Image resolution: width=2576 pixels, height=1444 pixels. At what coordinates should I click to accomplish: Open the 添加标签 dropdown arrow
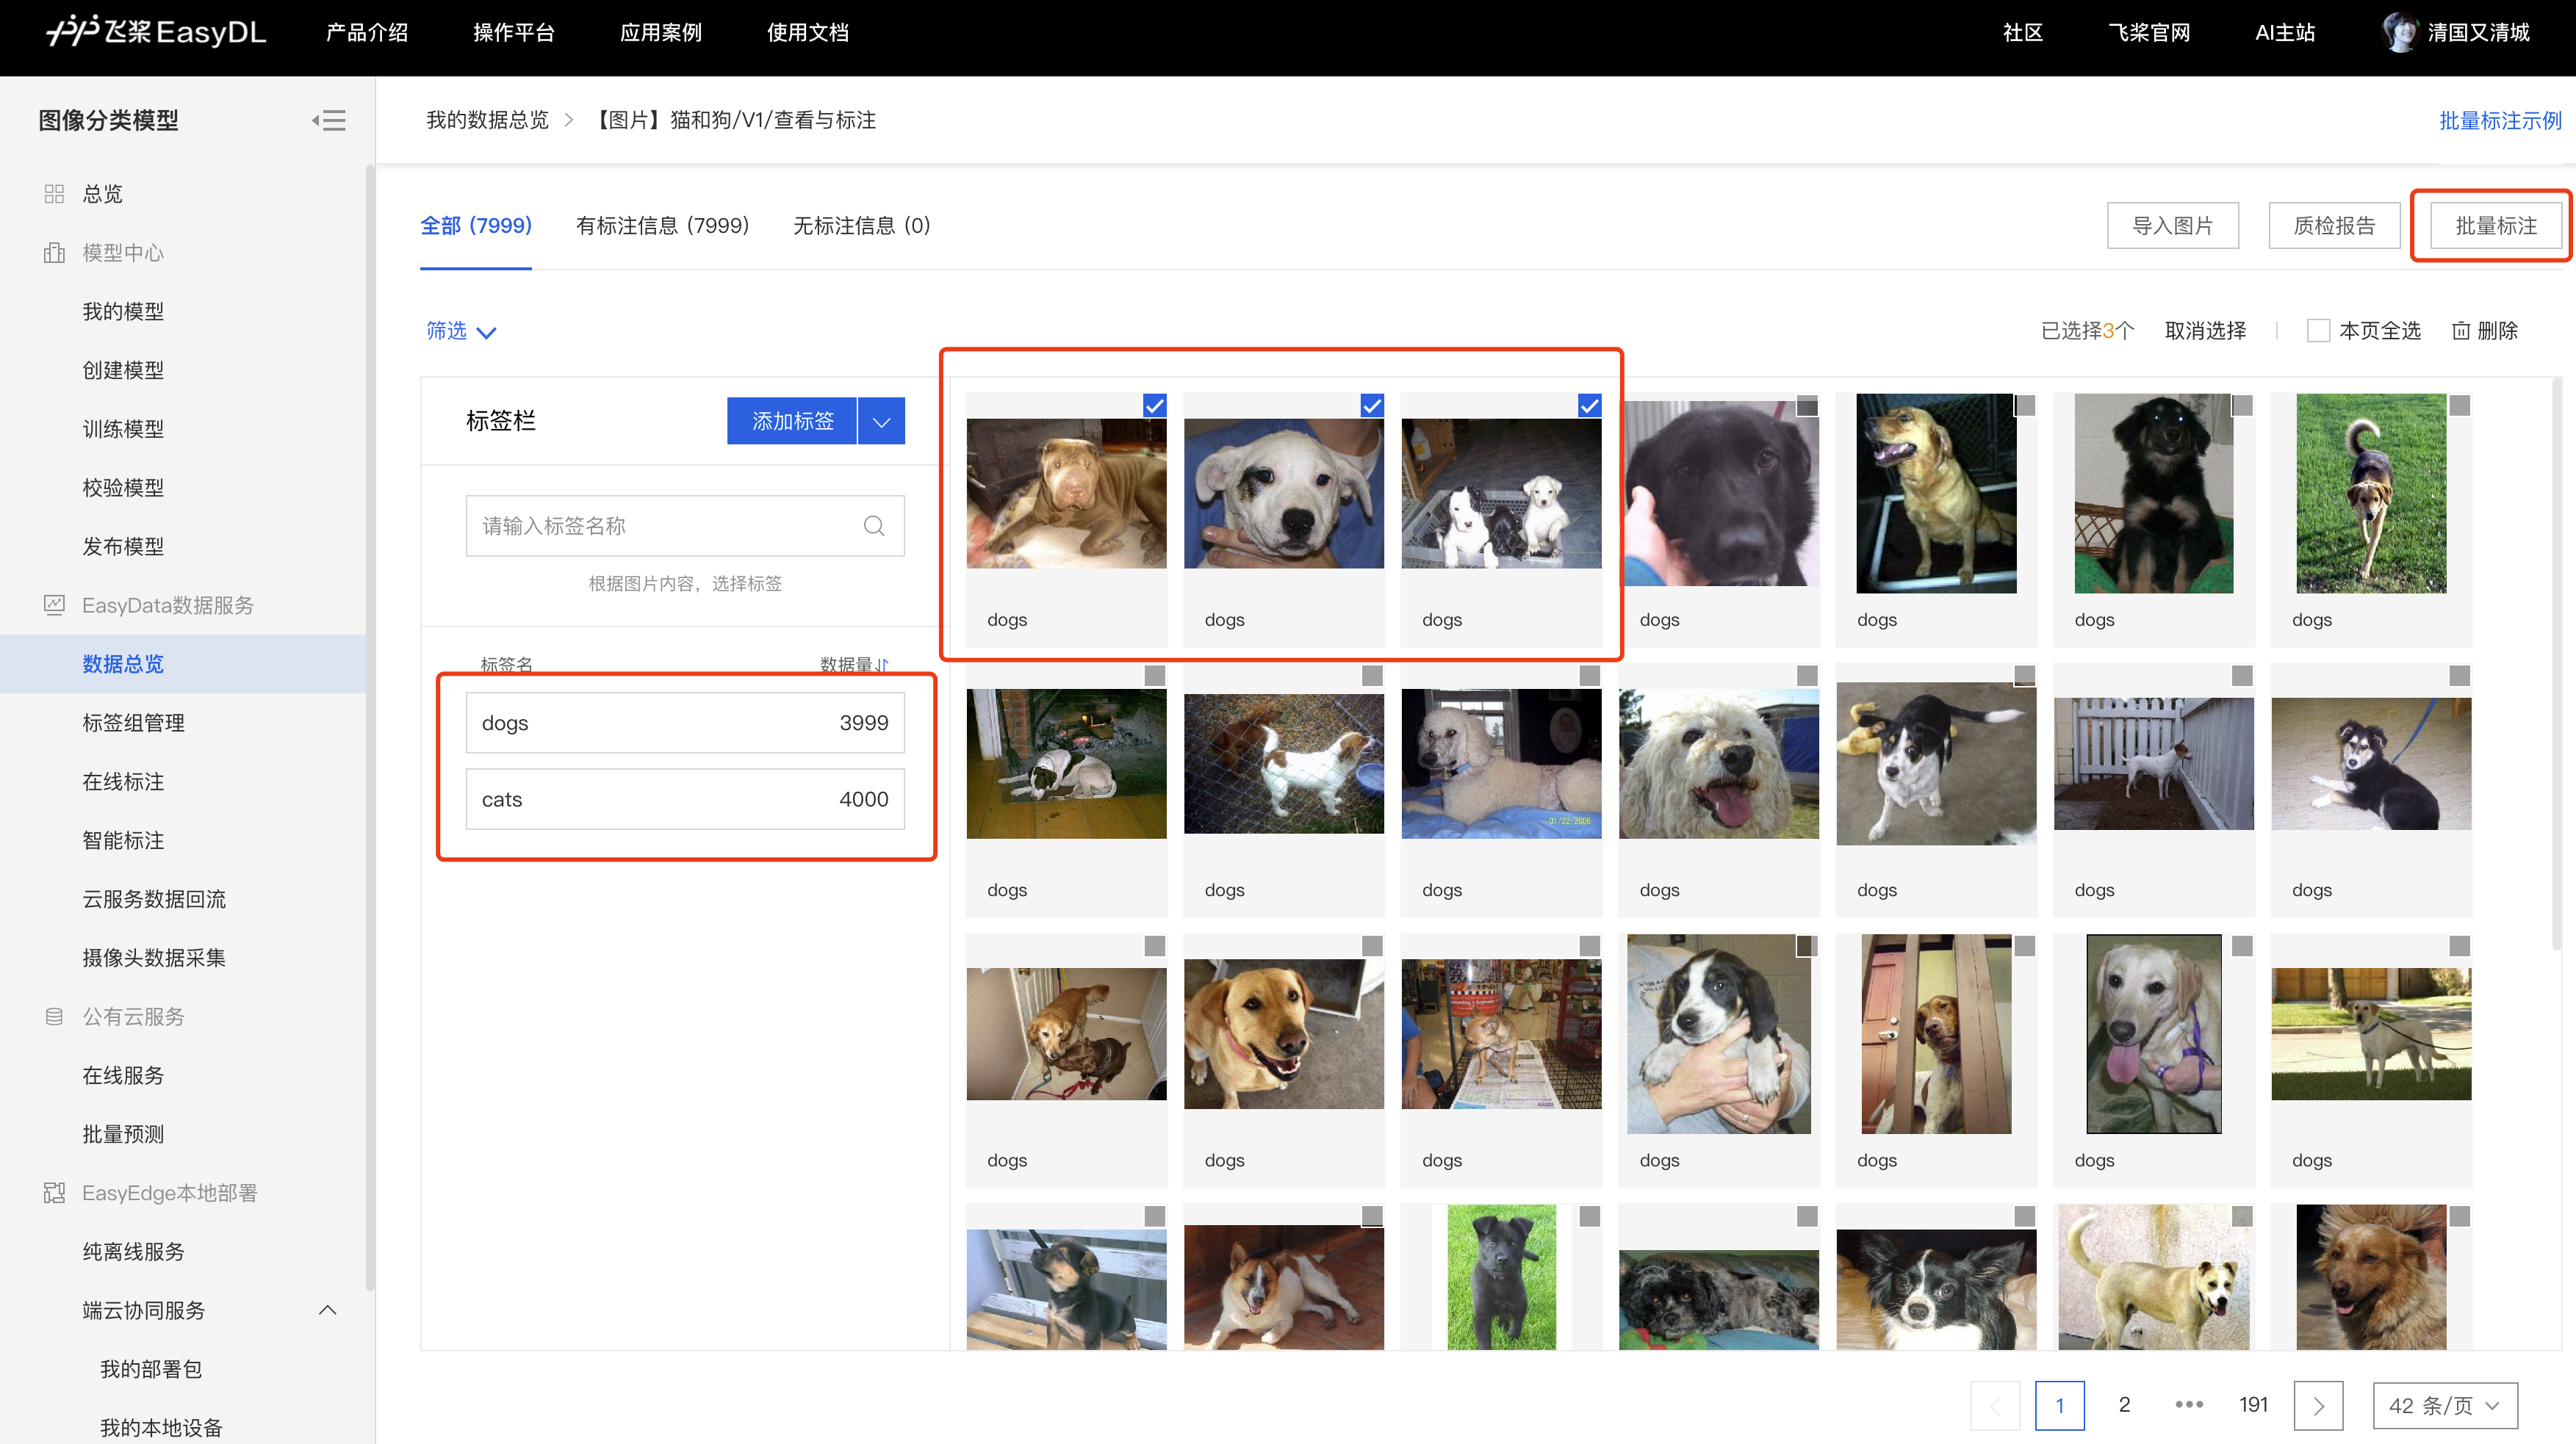pyautogui.click(x=881, y=421)
